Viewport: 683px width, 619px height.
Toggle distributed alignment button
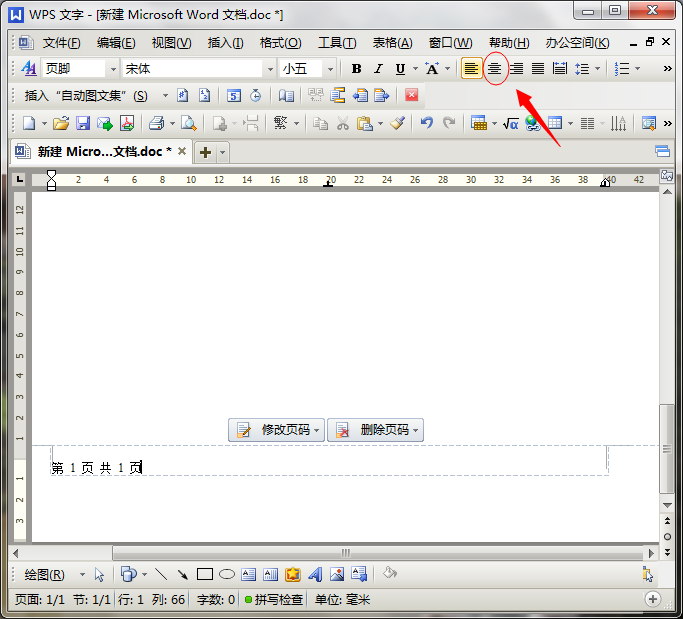click(x=560, y=69)
